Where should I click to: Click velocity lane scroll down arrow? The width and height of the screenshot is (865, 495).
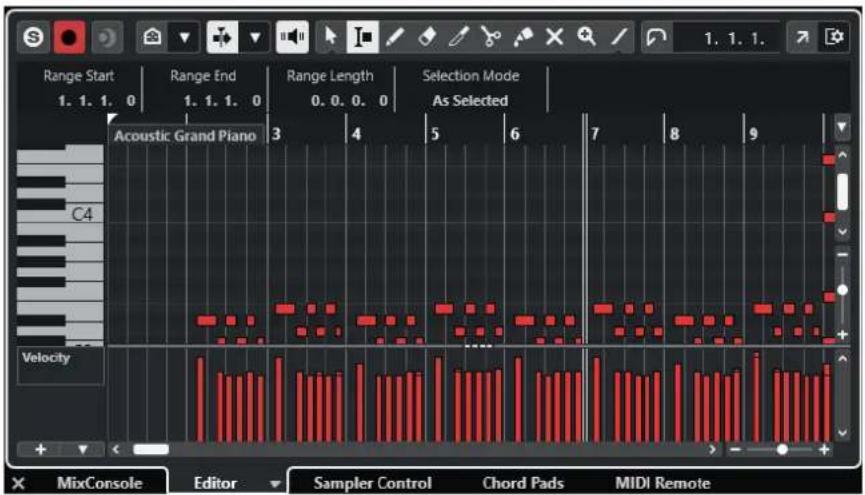click(x=842, y=433)
